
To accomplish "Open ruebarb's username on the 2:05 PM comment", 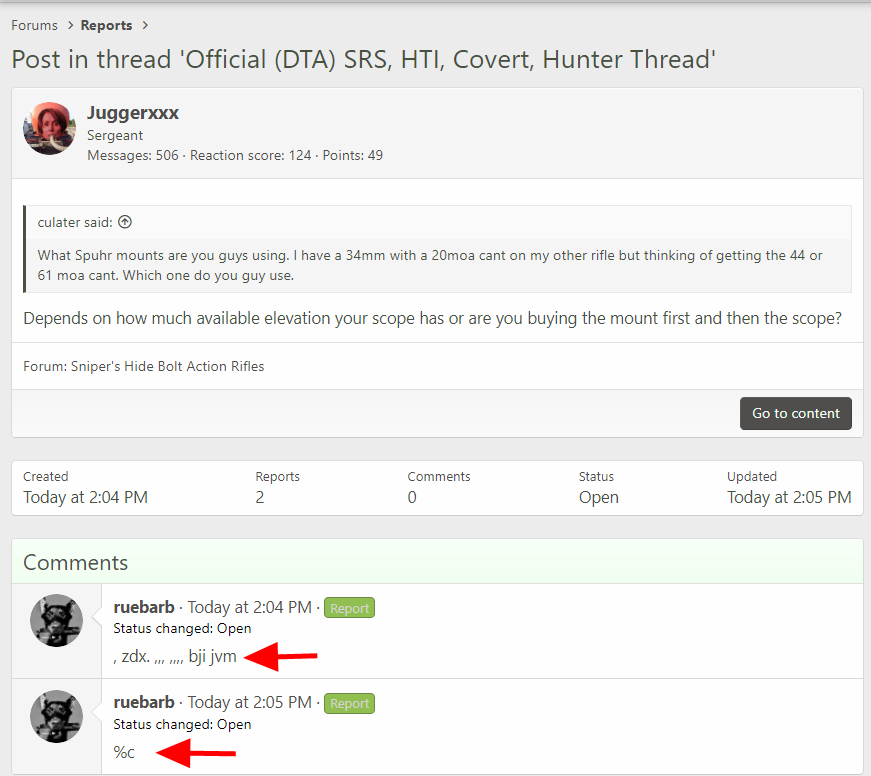I will pos(145,703).
